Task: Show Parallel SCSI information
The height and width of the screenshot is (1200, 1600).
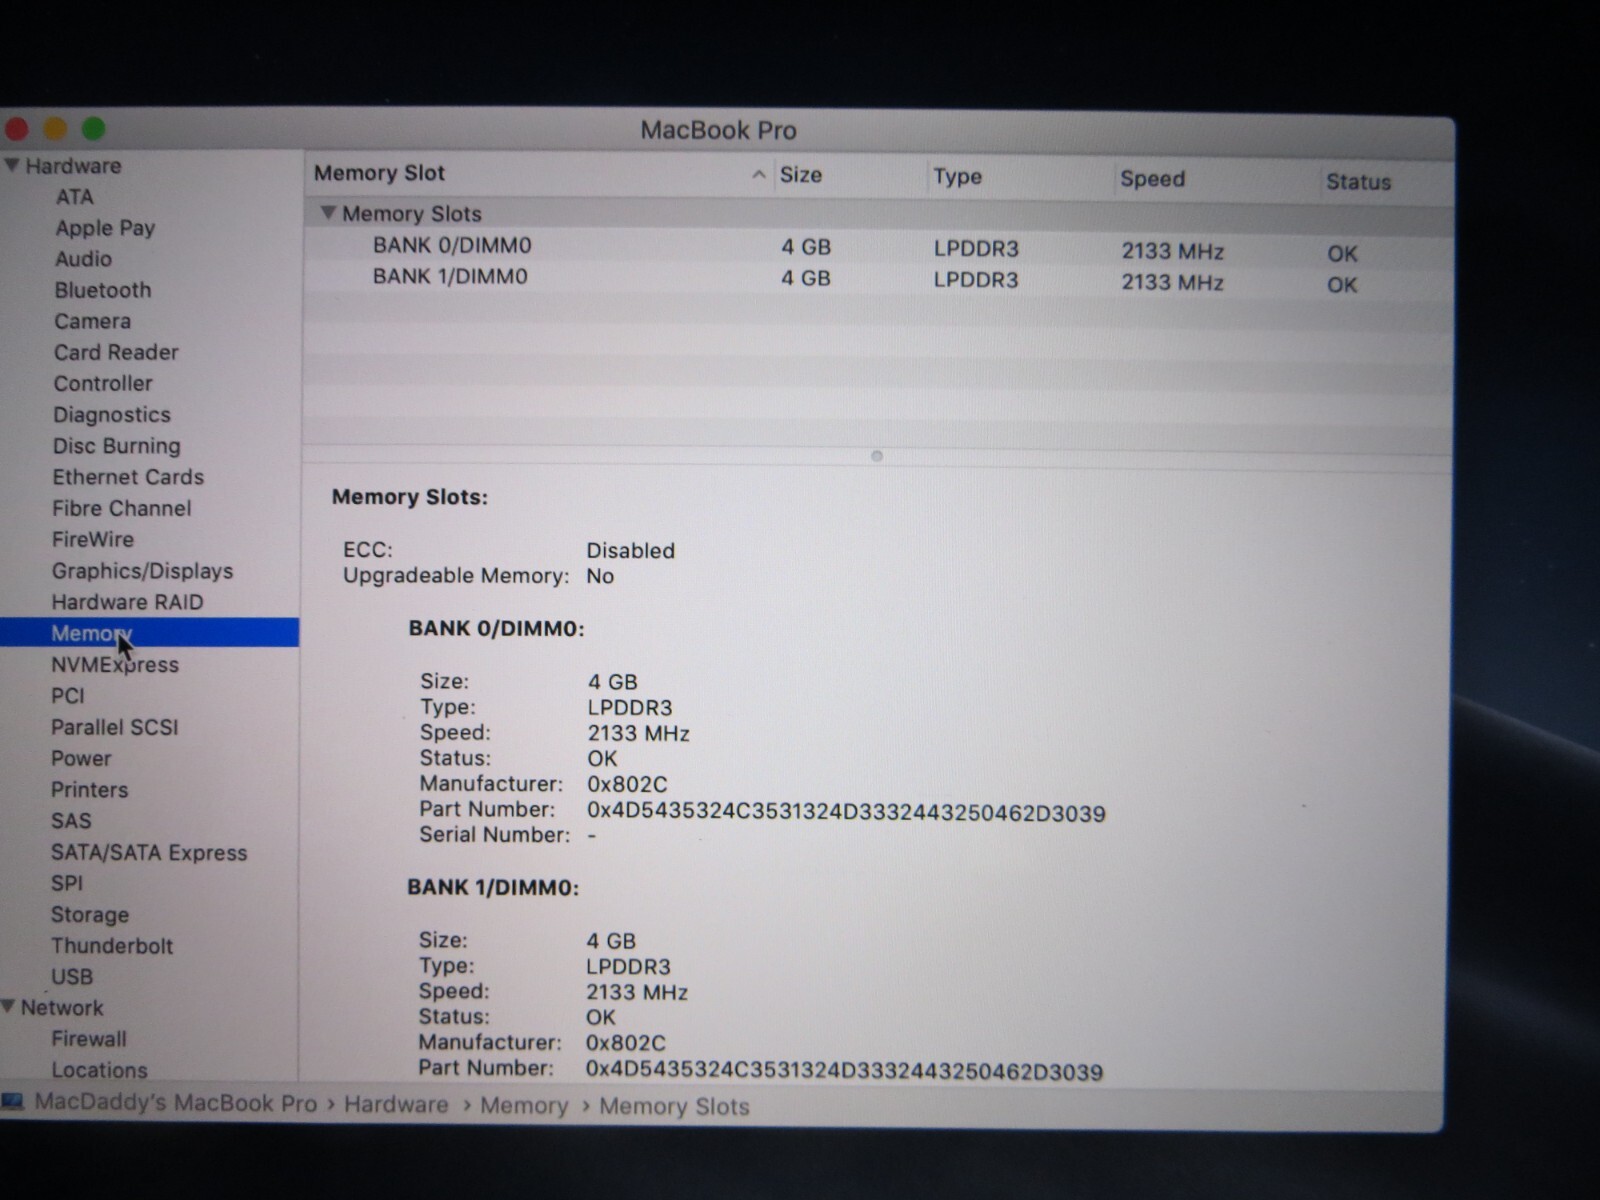Action: click(115, 727)
